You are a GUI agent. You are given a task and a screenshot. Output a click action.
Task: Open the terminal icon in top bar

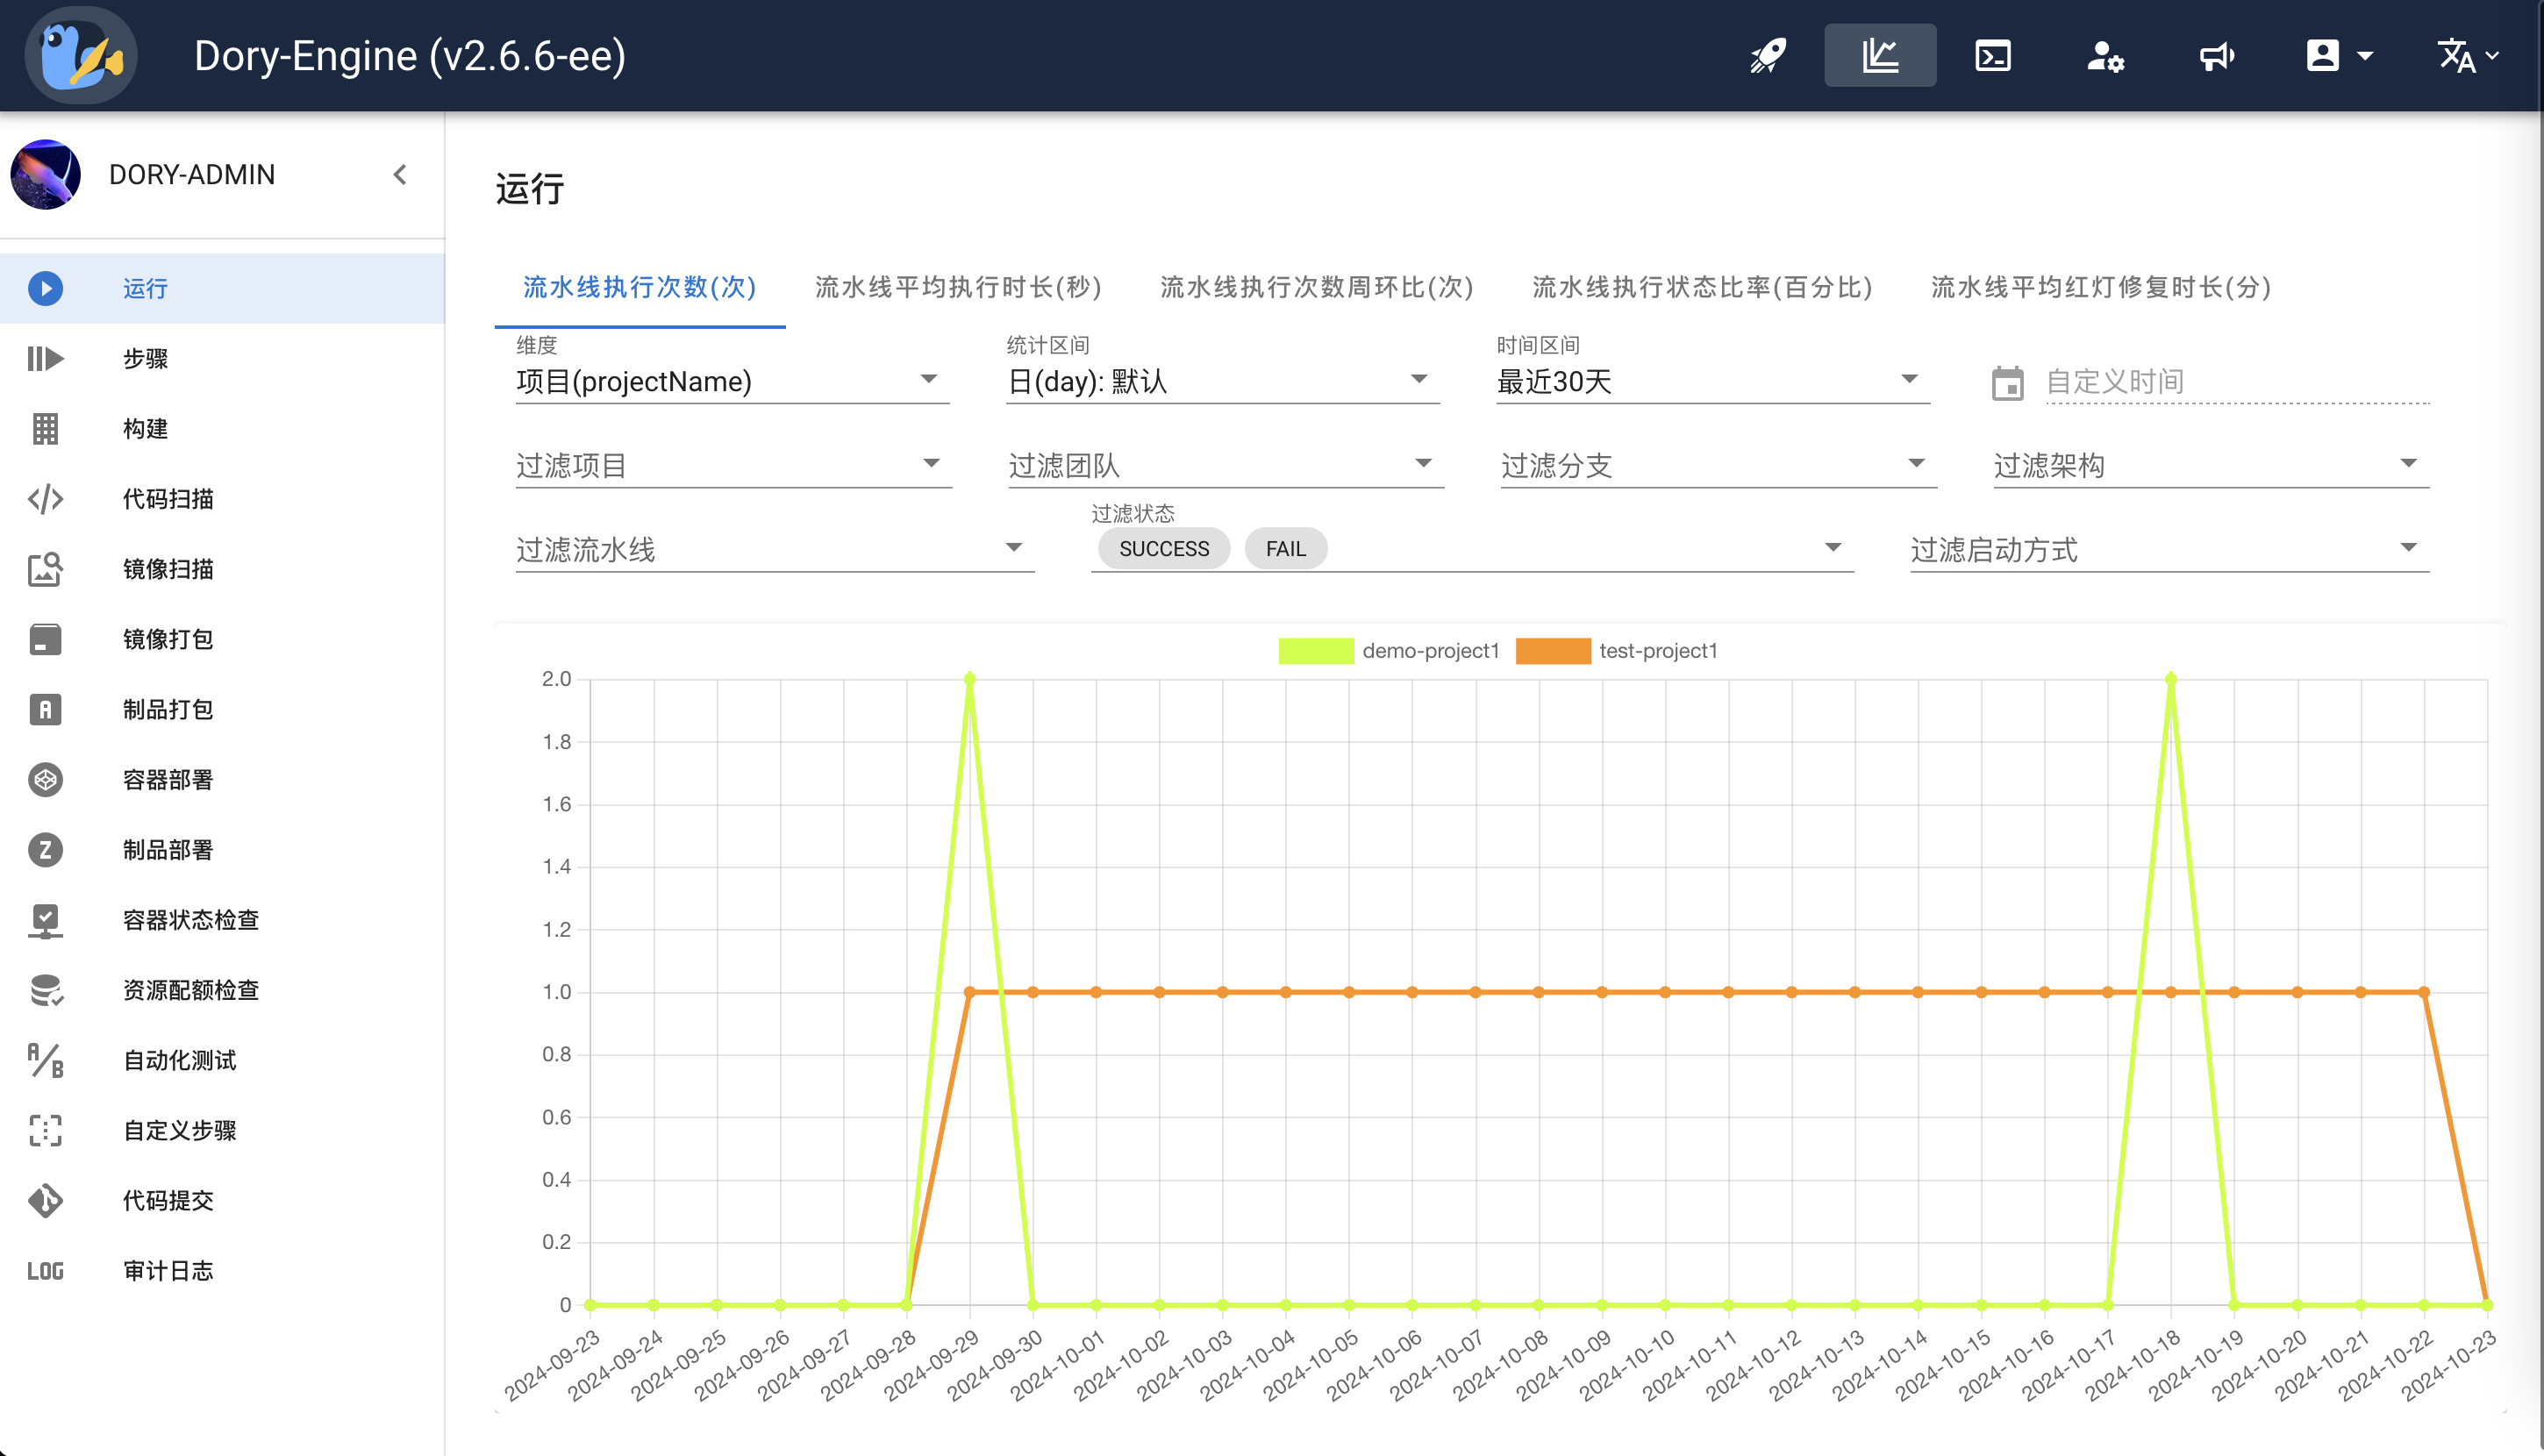coord(1993,55)
